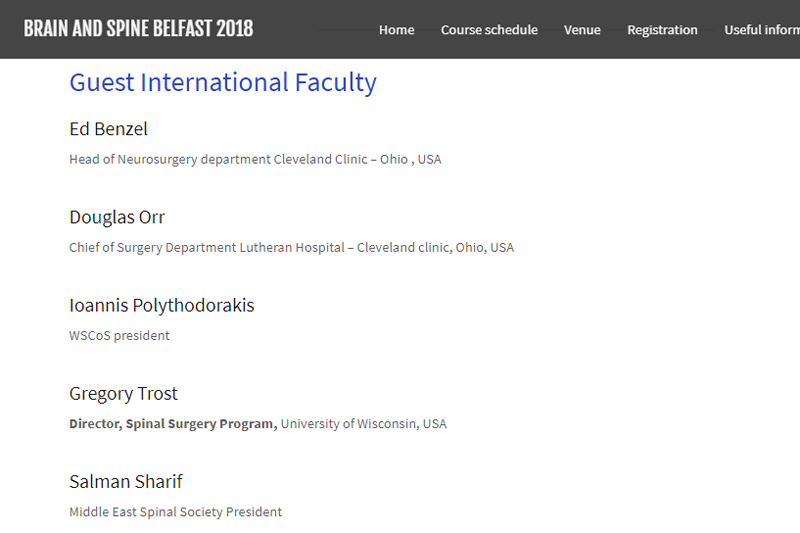Click the Brain and Spine Belfast 2018 title

[138, 29]
